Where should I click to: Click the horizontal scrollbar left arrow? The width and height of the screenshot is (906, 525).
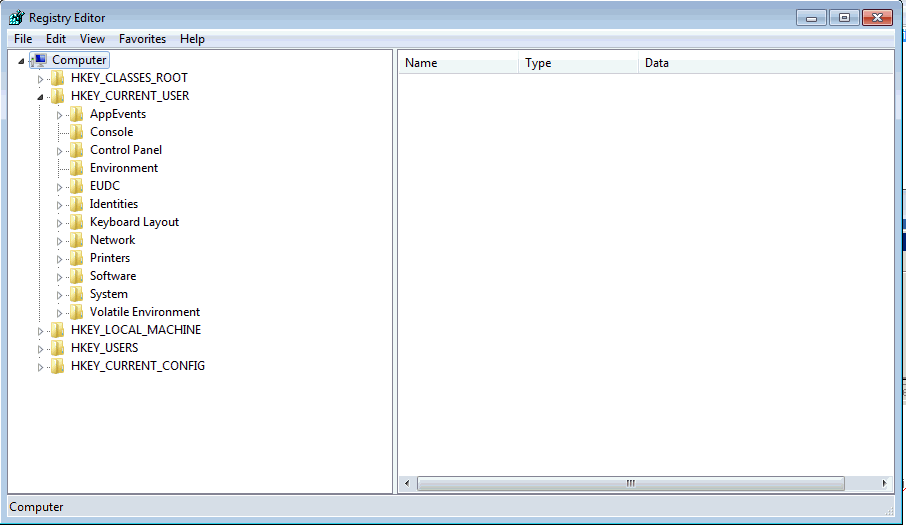pyautogui.click(x=407, y=483)
